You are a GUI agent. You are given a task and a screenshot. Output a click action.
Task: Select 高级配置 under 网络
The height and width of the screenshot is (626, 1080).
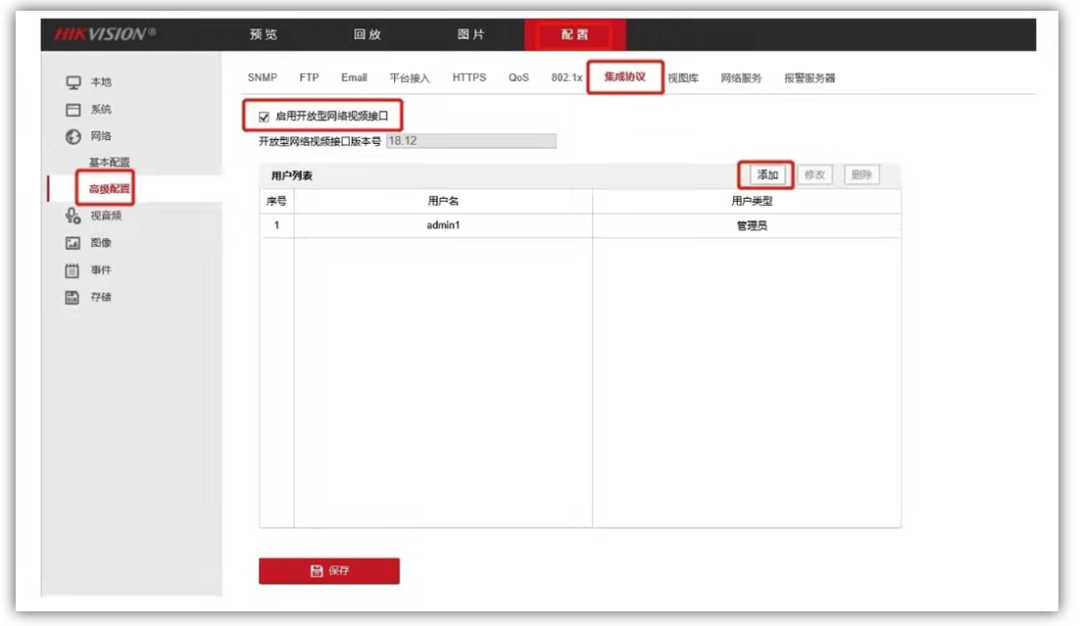109,189
